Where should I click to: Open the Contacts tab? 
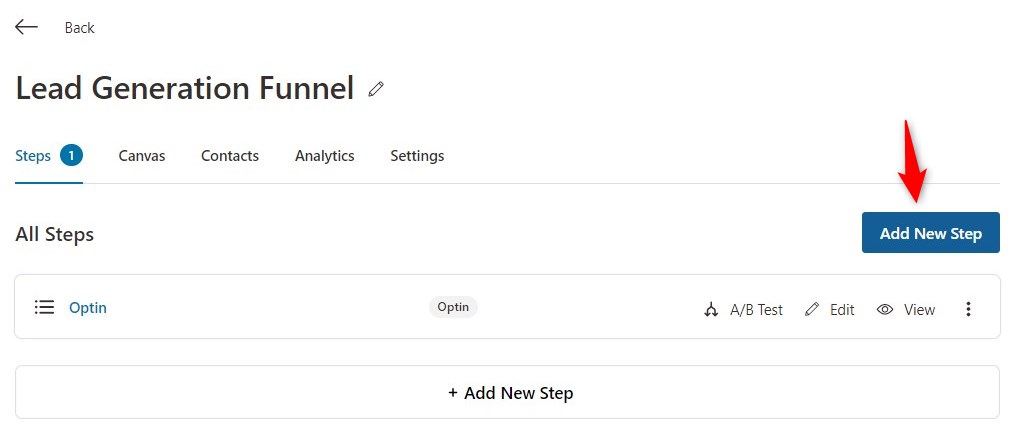tap(230, 156)
